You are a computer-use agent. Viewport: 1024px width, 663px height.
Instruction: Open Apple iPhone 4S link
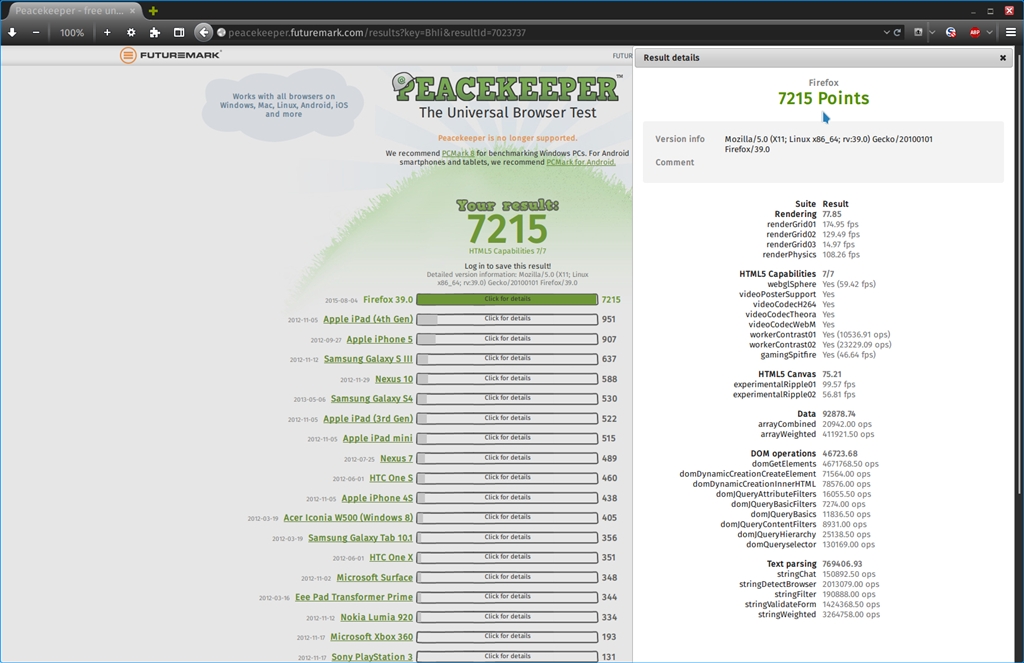coord(377,498)
